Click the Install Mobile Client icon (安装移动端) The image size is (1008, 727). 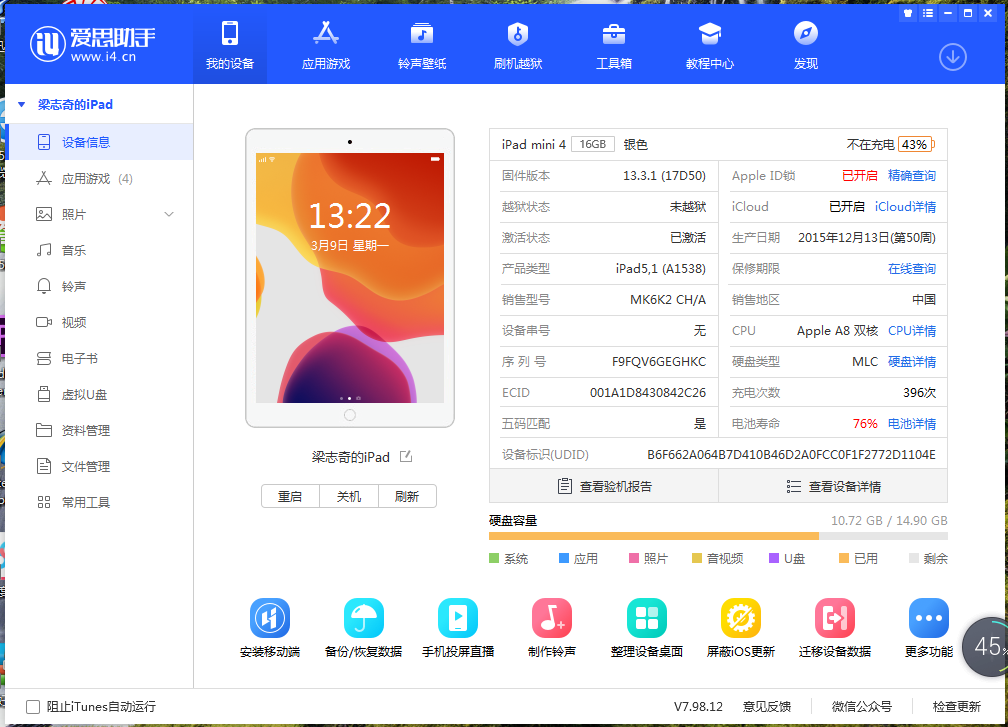tap(269, 619)
